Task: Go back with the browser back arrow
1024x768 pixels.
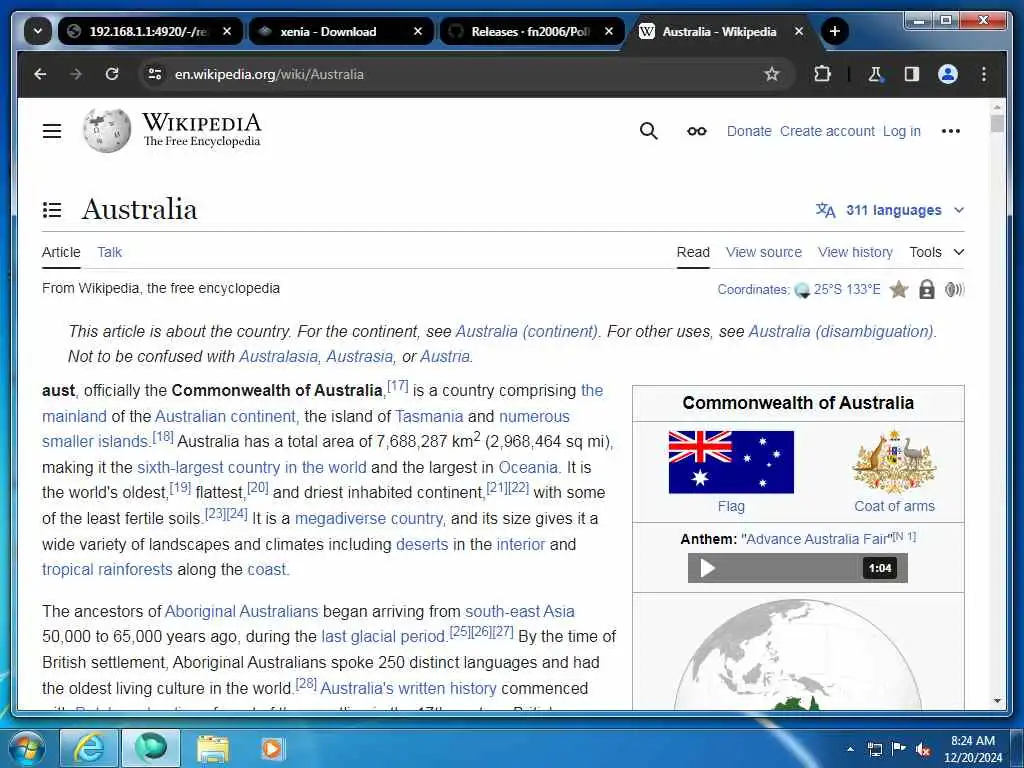Action: coord(40,74)
